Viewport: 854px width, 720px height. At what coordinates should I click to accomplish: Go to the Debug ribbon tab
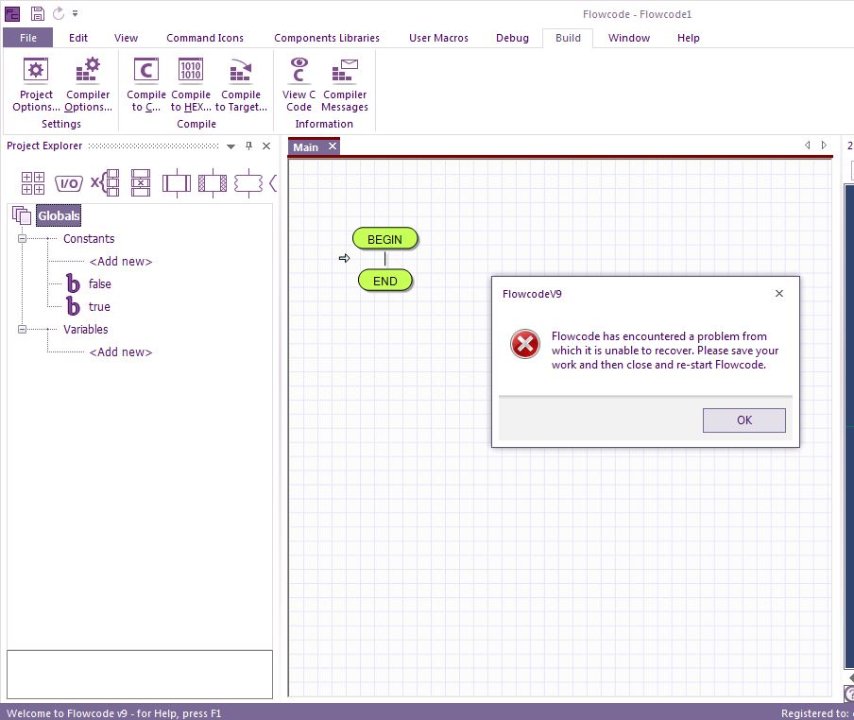(512, 38)
